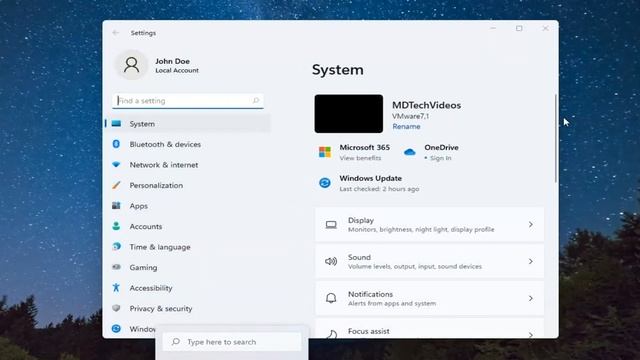Click the back arrow in Settings

tap(116, 33)
